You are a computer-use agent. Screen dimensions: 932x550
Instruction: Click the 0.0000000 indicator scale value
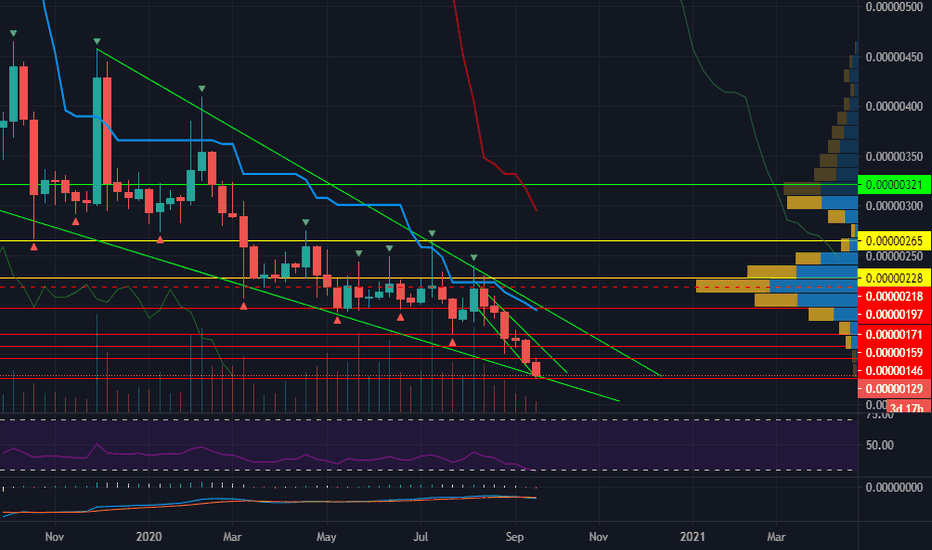(x=895, y=487)
